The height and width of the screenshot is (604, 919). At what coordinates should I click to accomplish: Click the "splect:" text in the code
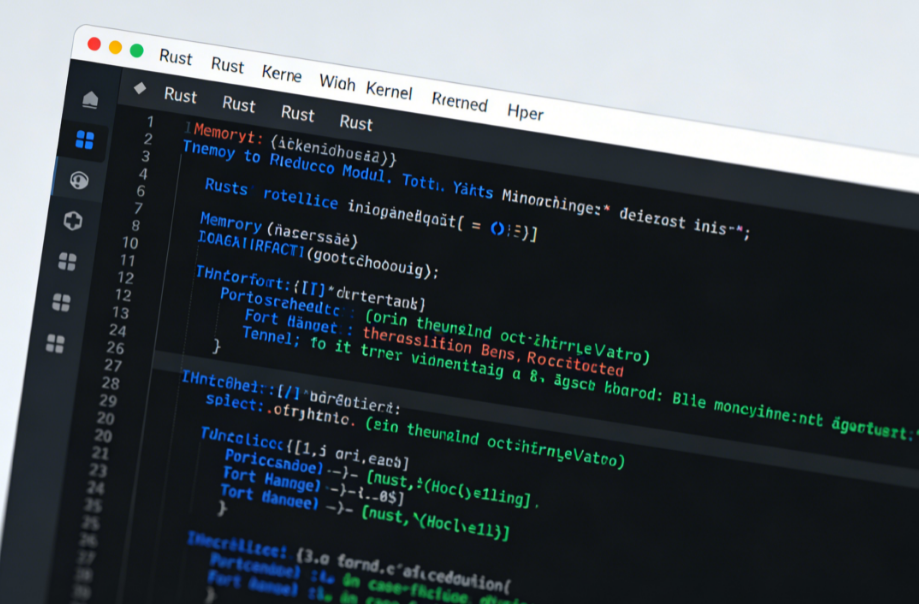pos(233,402)
